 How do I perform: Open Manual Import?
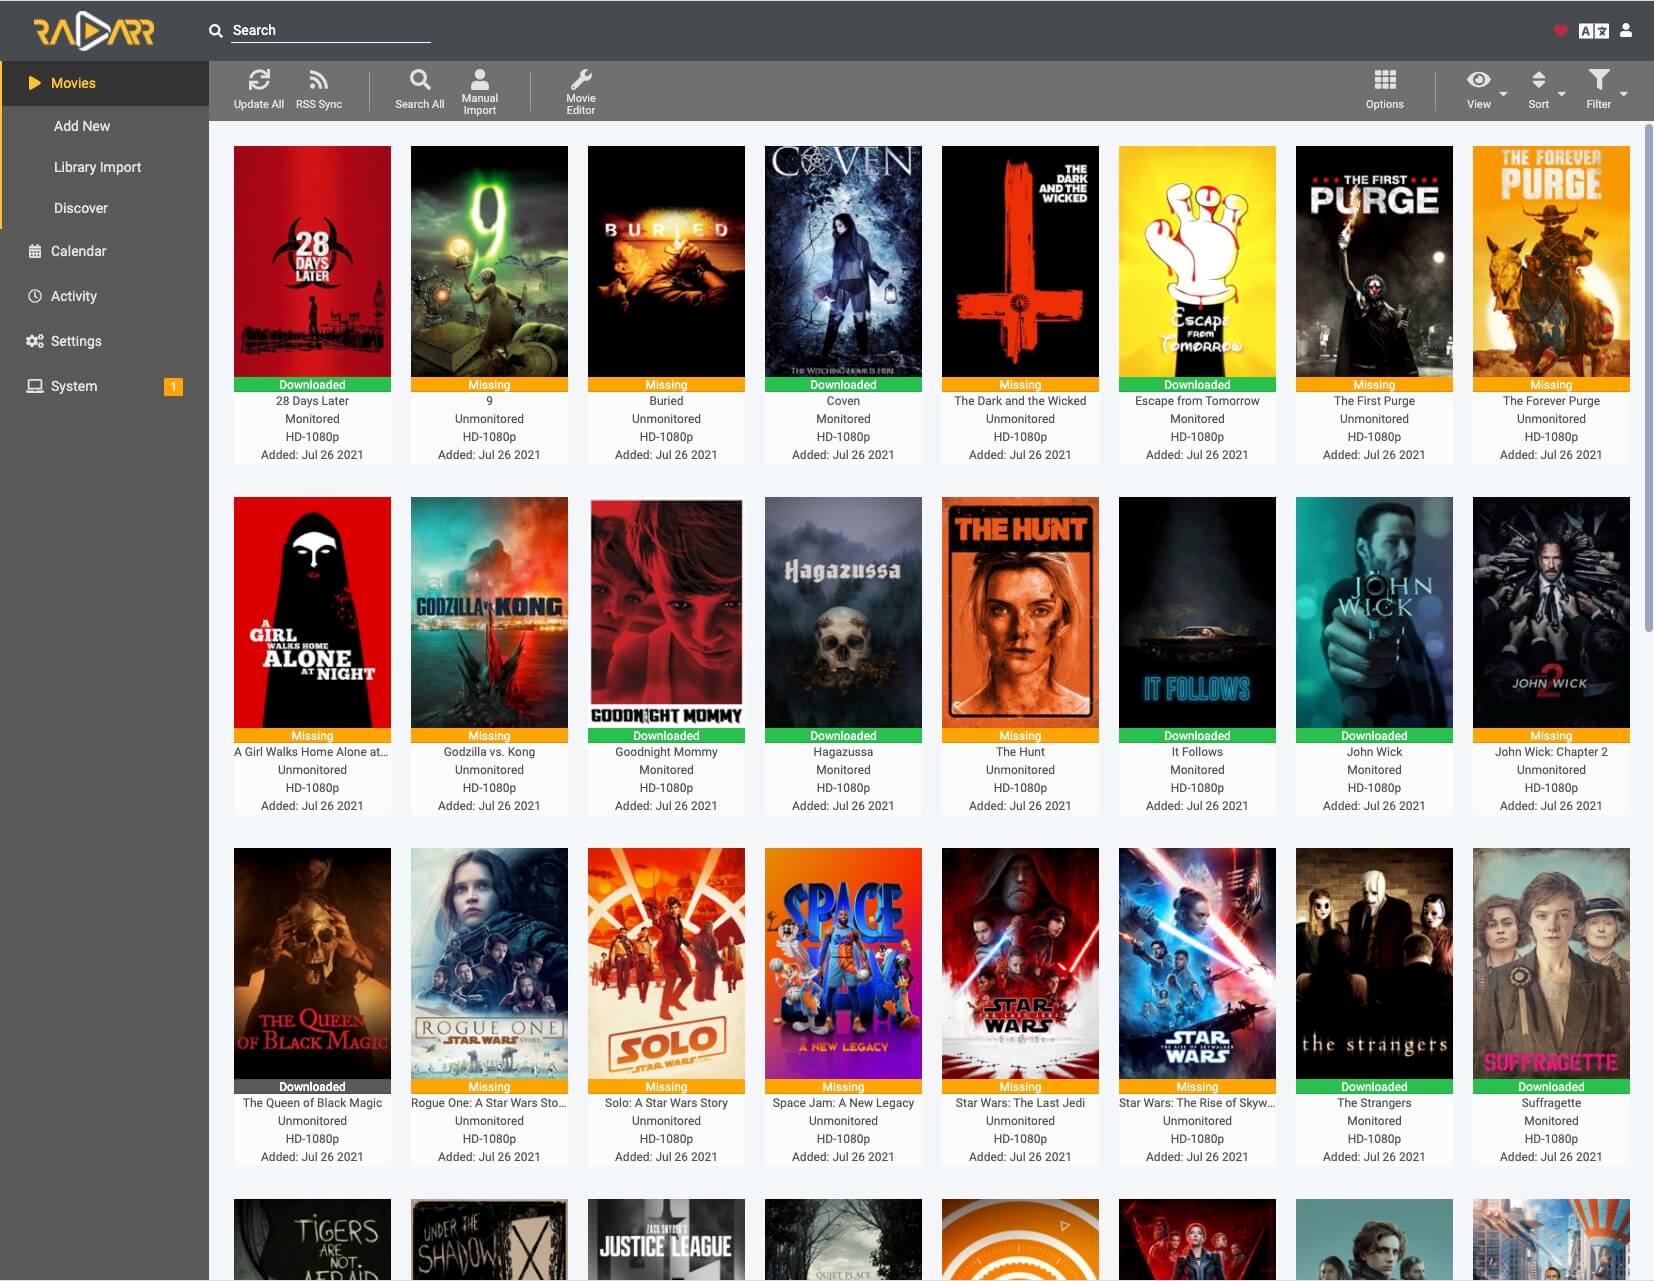[480, 91]
